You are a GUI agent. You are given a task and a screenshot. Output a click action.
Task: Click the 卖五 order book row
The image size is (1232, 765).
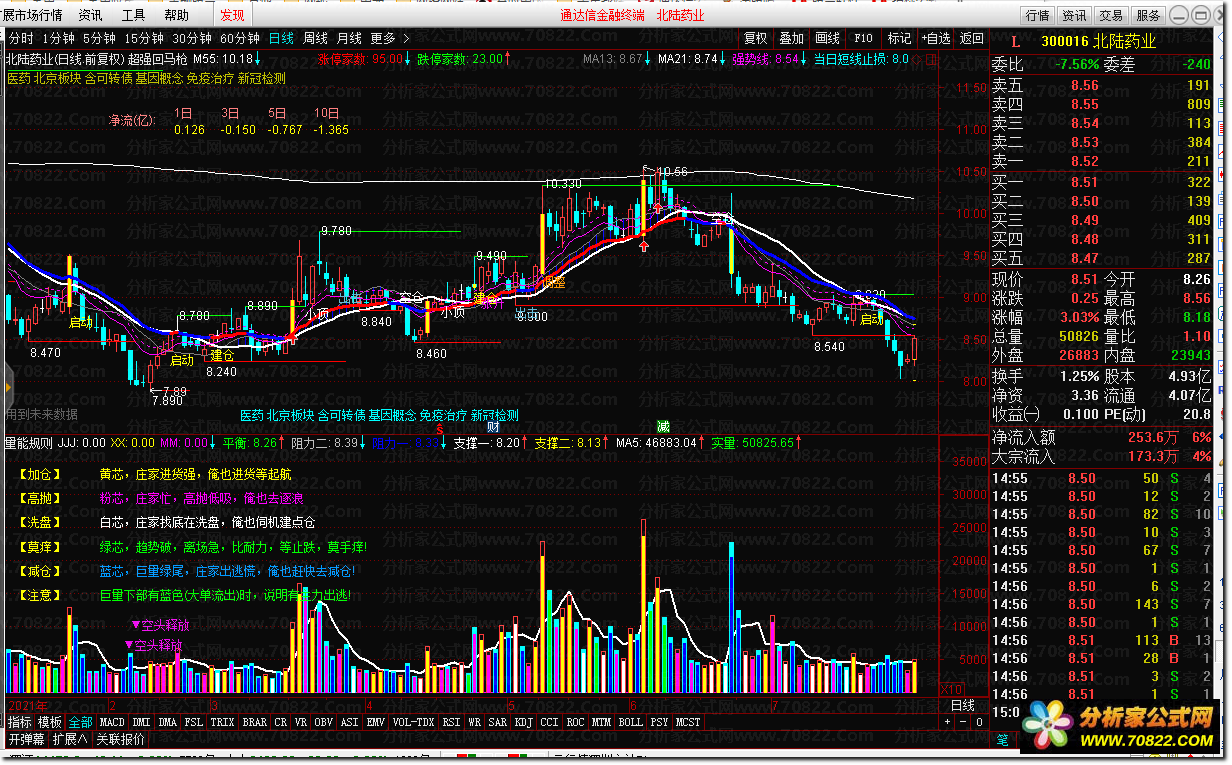(x=1103, y=85)
